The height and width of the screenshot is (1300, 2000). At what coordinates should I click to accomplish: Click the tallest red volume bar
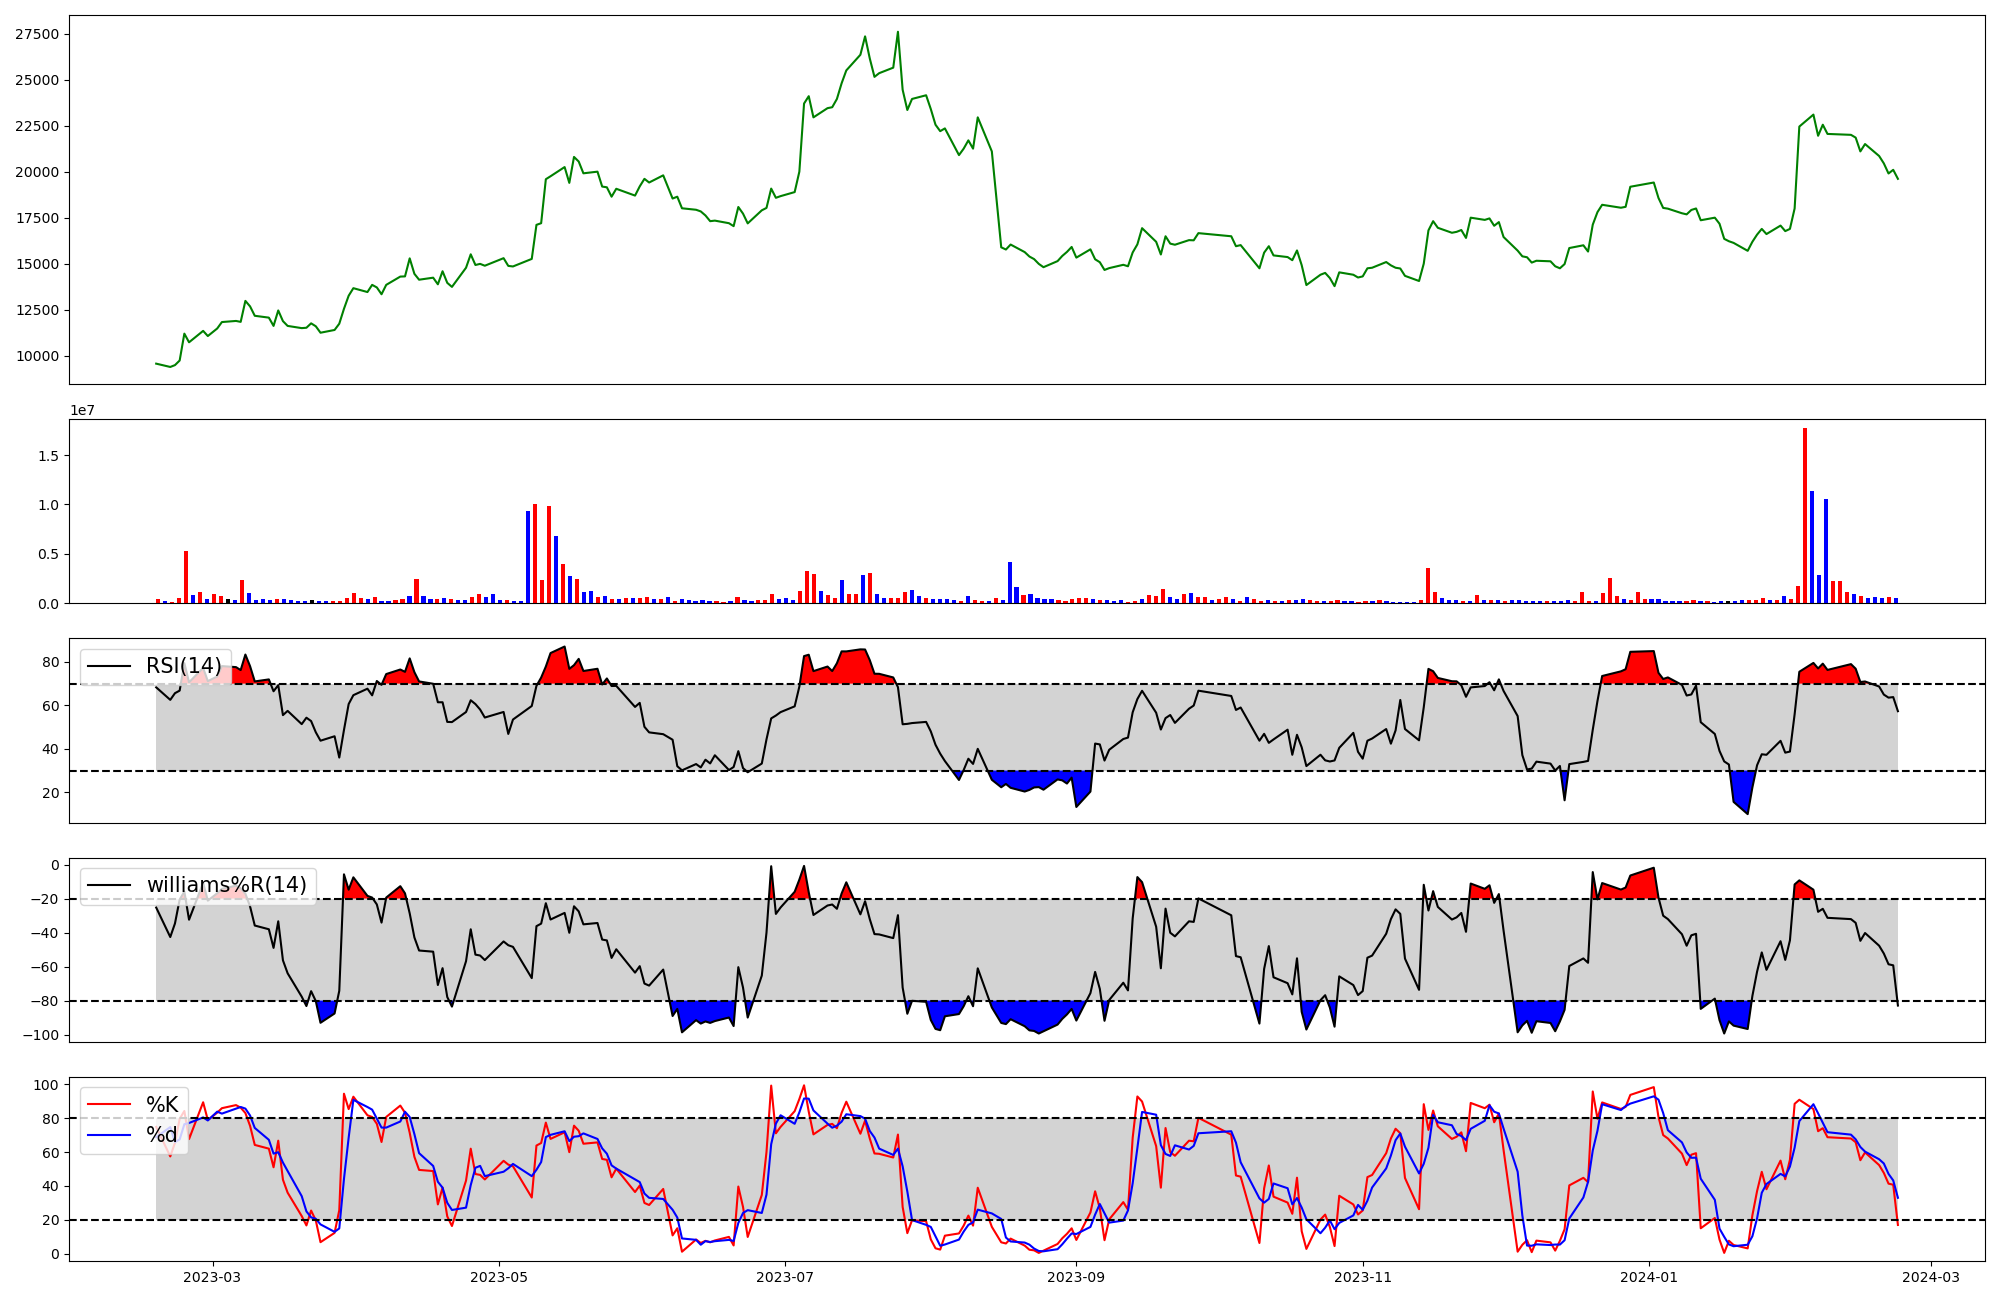click(1805, 515)
